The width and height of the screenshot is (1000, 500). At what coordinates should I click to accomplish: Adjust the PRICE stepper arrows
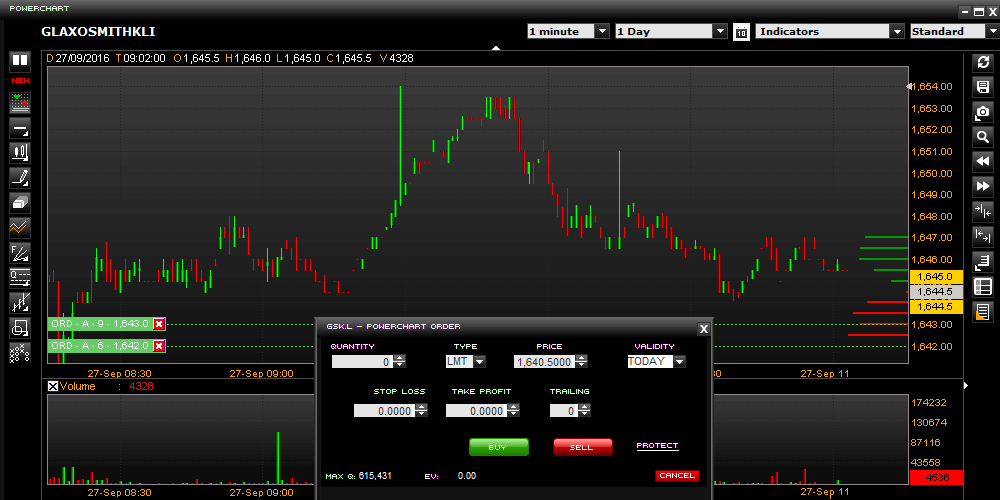pyautogui.click(x=581, y=362)
